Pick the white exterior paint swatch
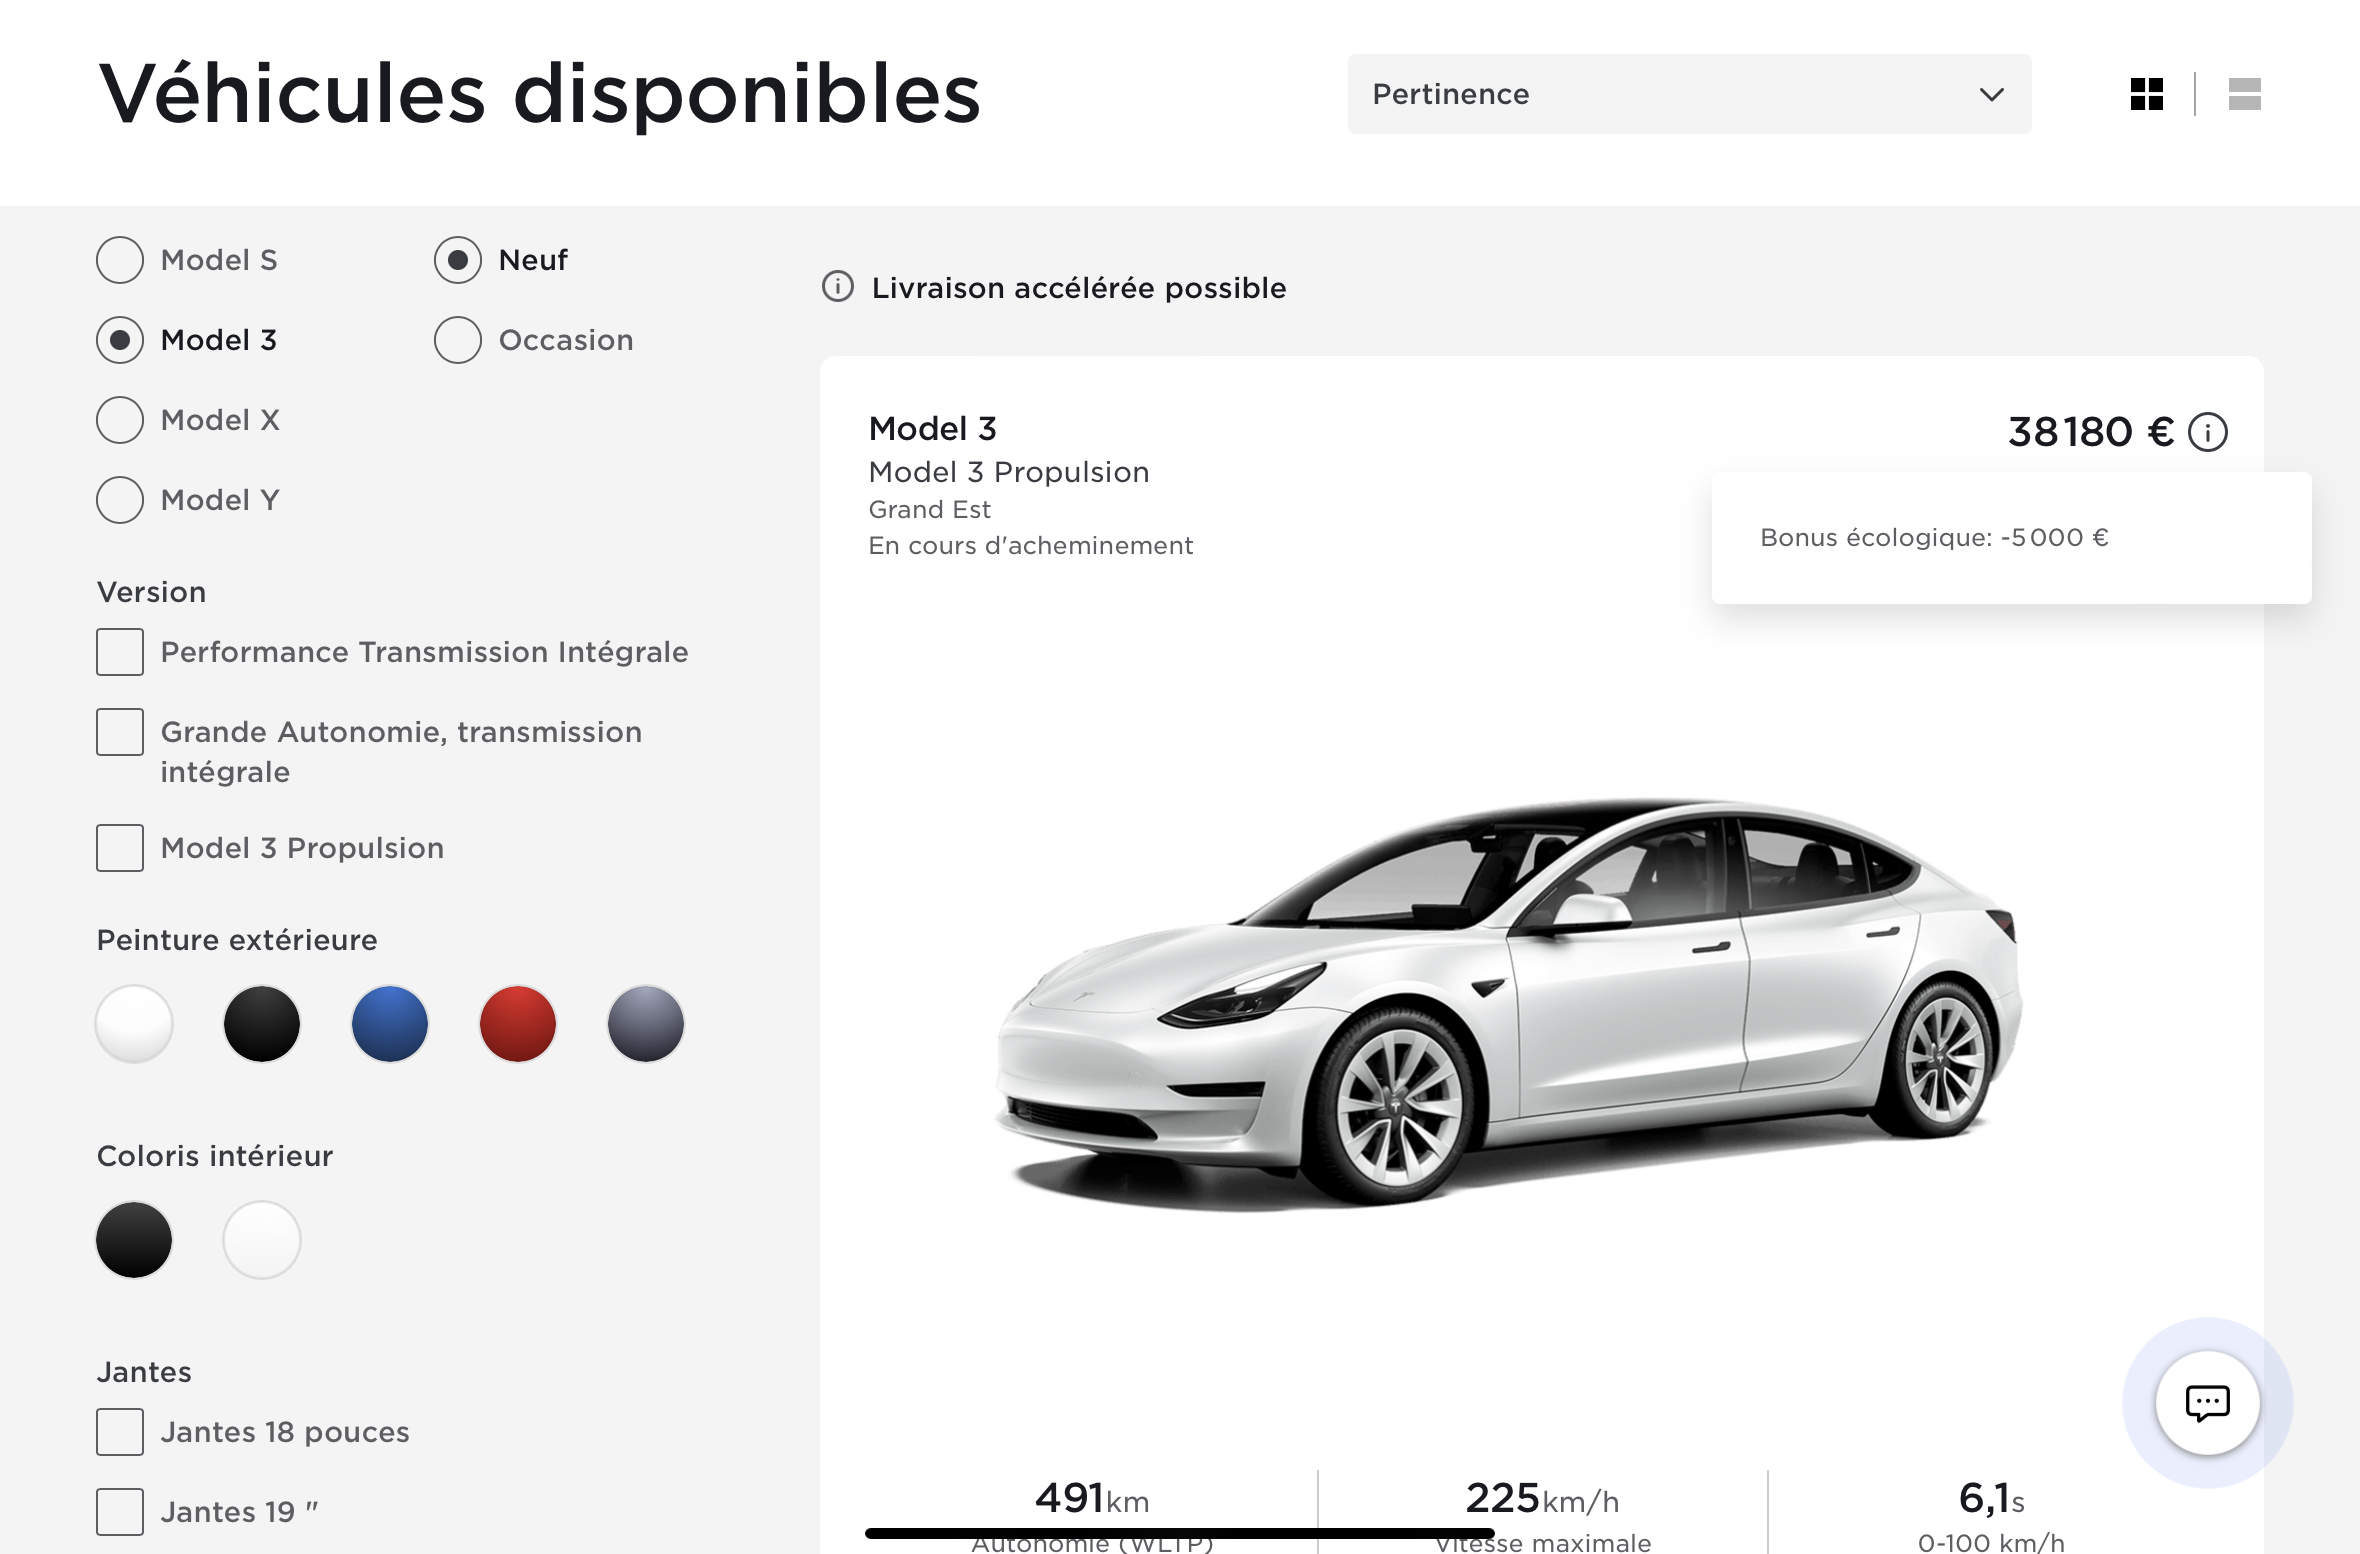Viewport: 2360px width, 1554px height. (x=134, y=1024)
